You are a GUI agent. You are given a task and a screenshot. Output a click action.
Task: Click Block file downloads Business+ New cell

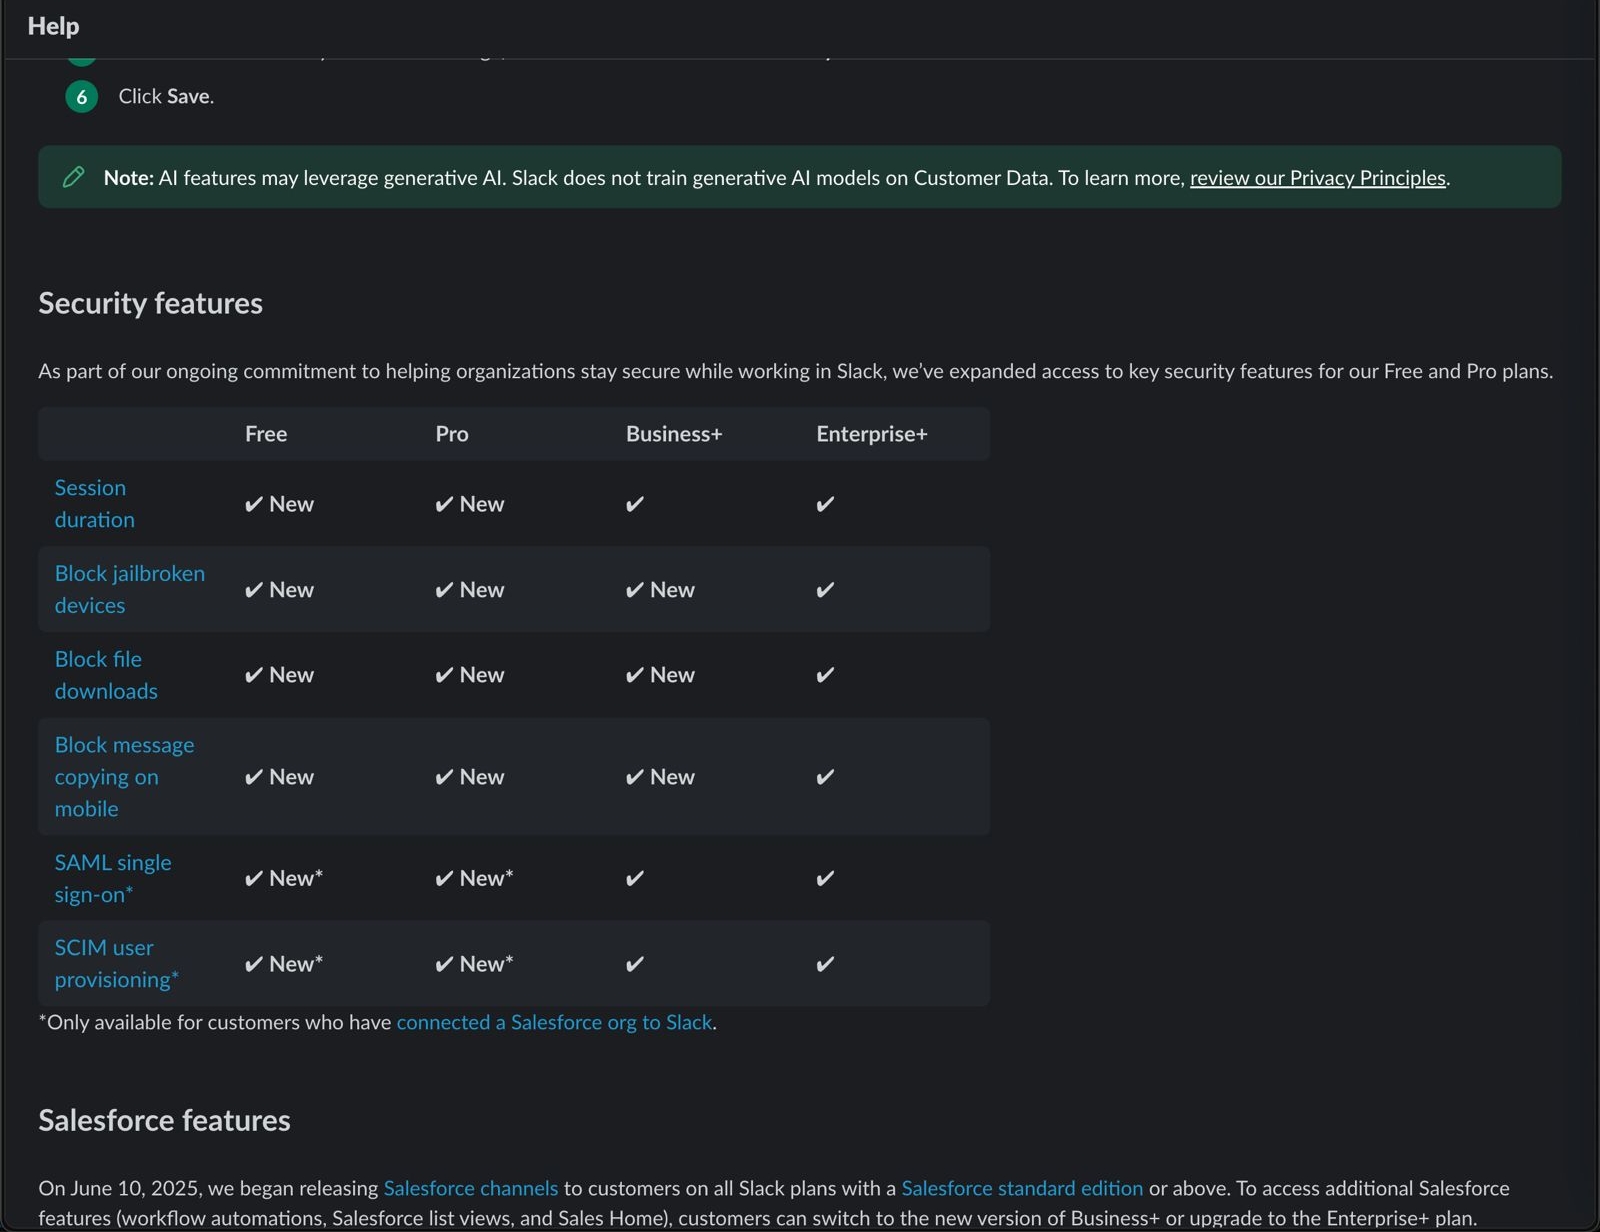tap(660, 675)
